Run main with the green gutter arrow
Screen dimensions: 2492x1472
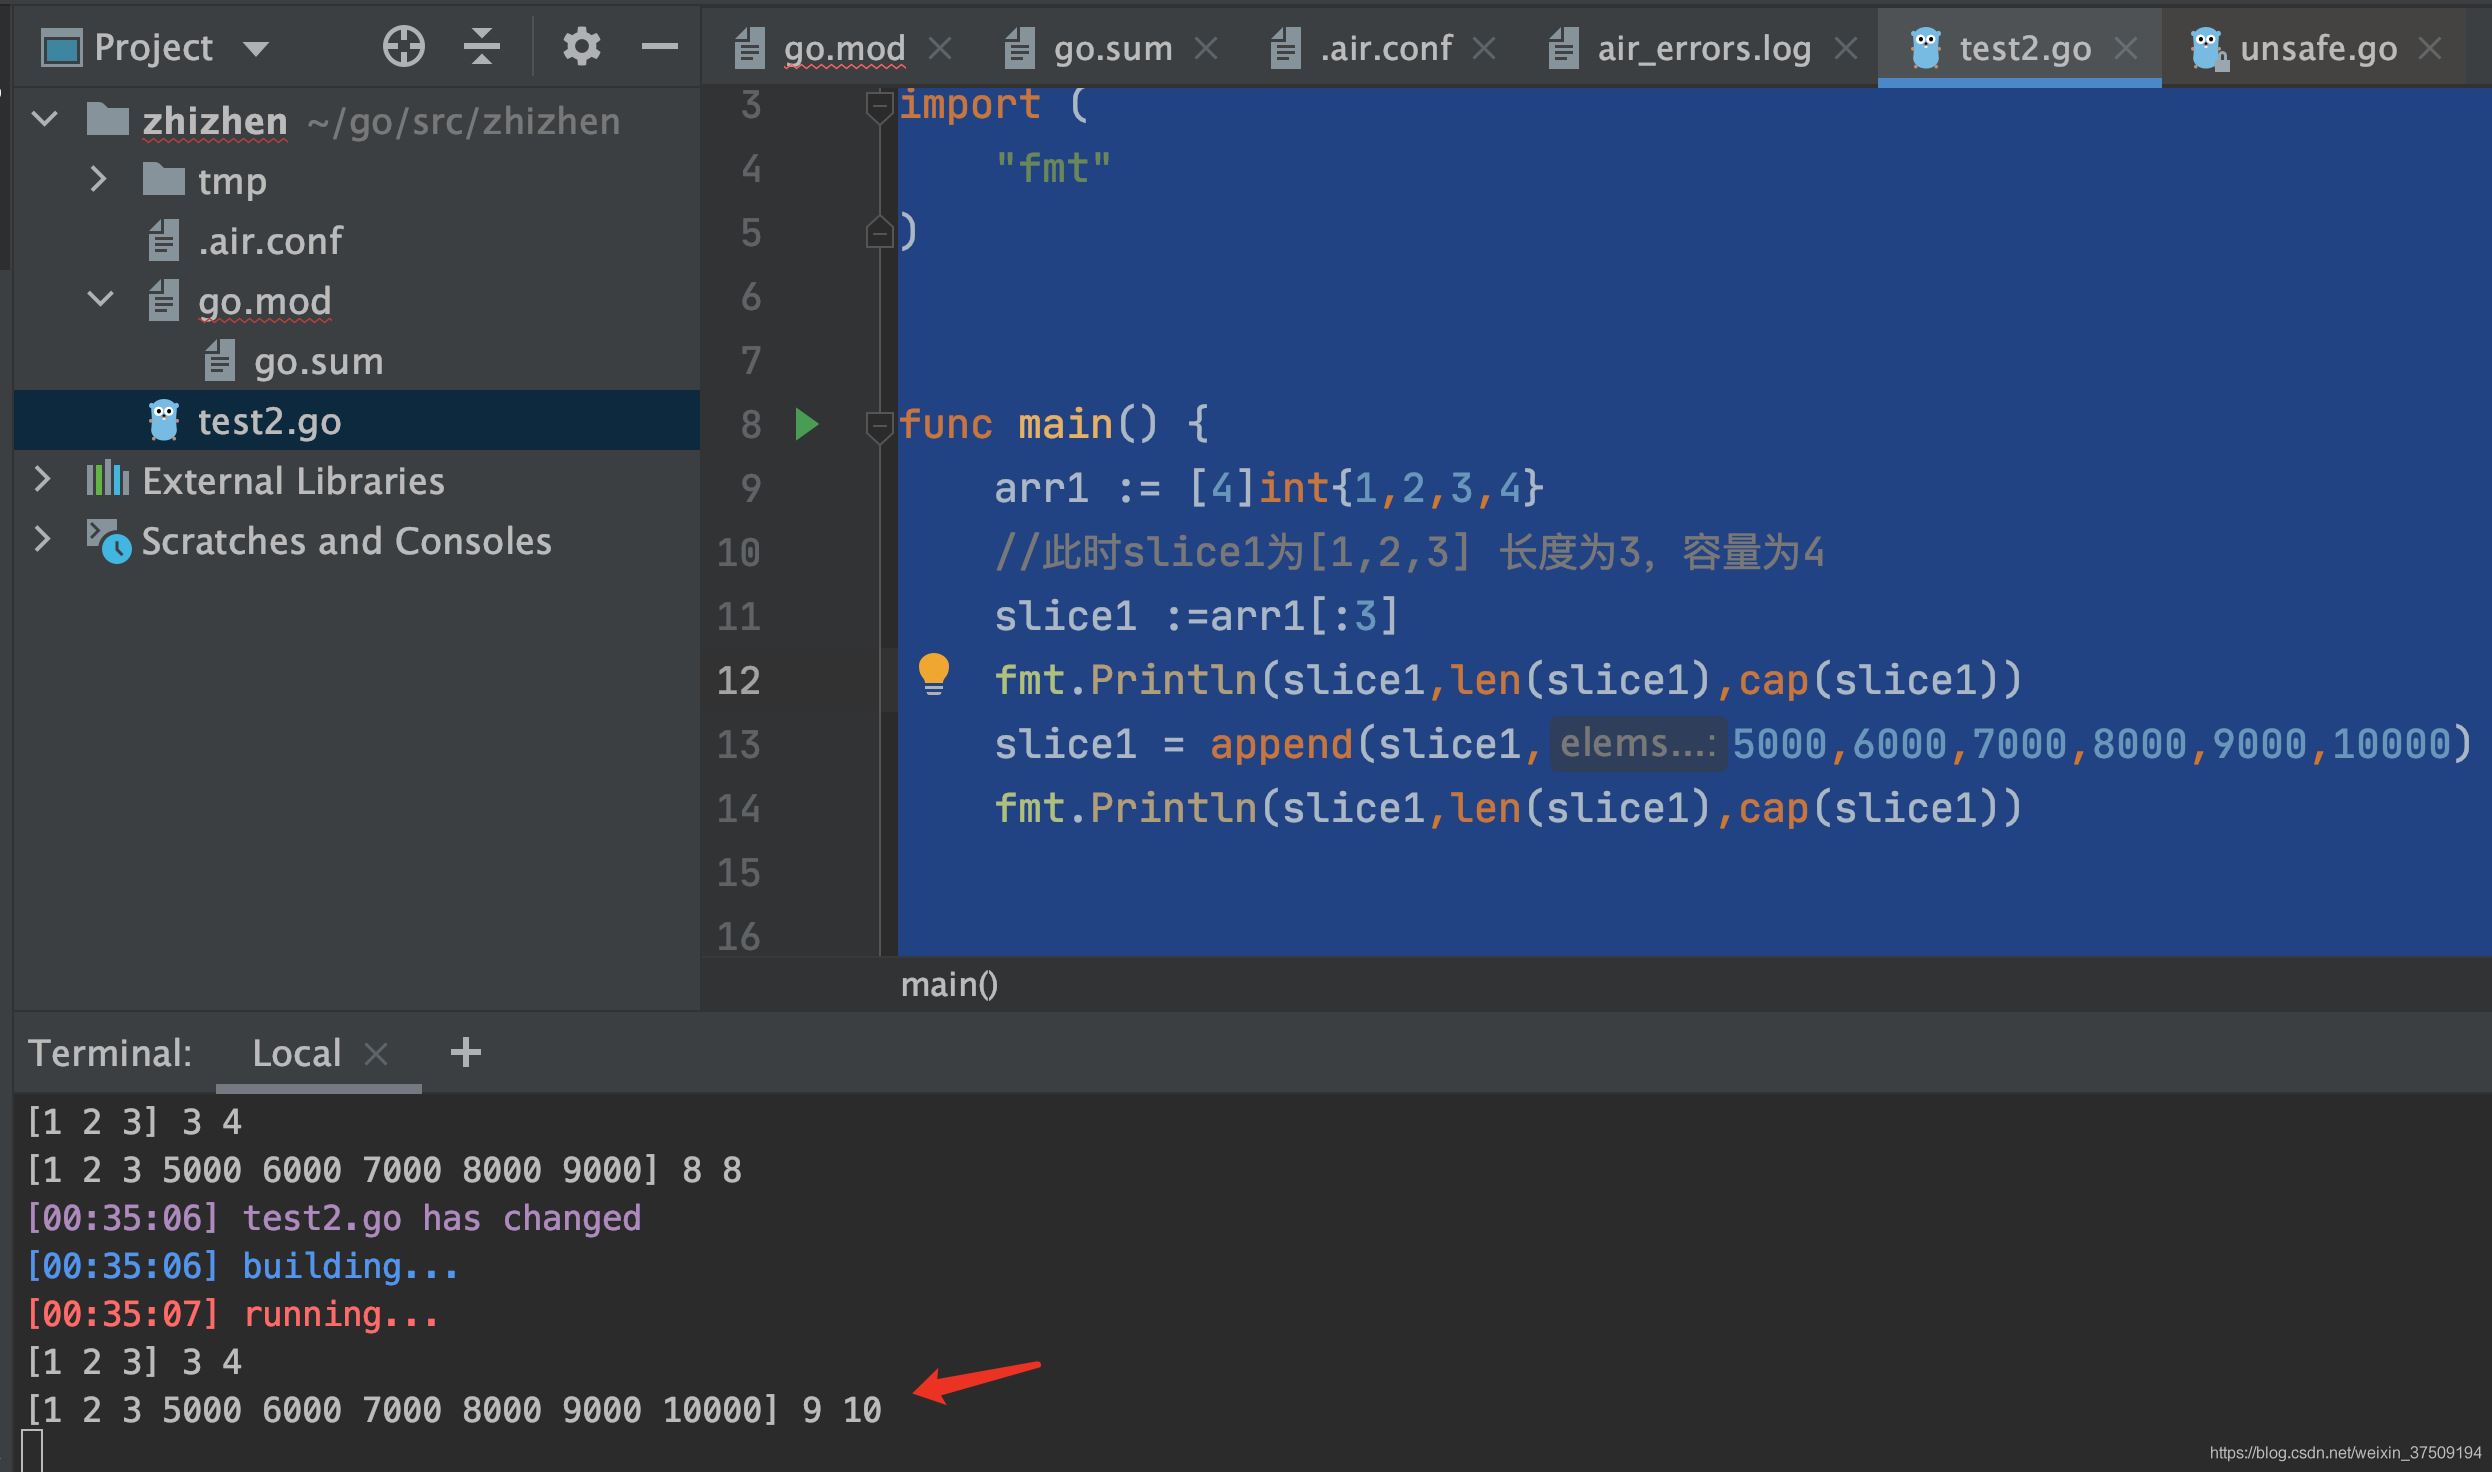[x=806, y=424]
